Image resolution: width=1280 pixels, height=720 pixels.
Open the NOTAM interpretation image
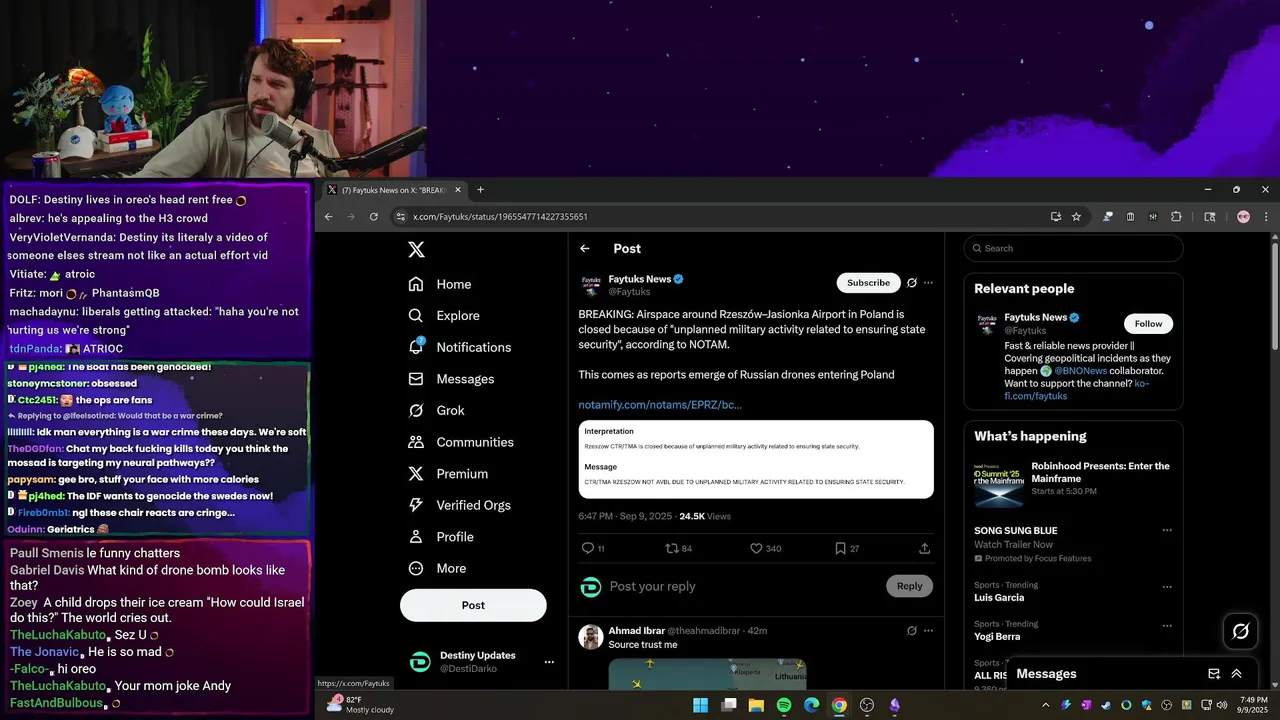pos(756,459)
